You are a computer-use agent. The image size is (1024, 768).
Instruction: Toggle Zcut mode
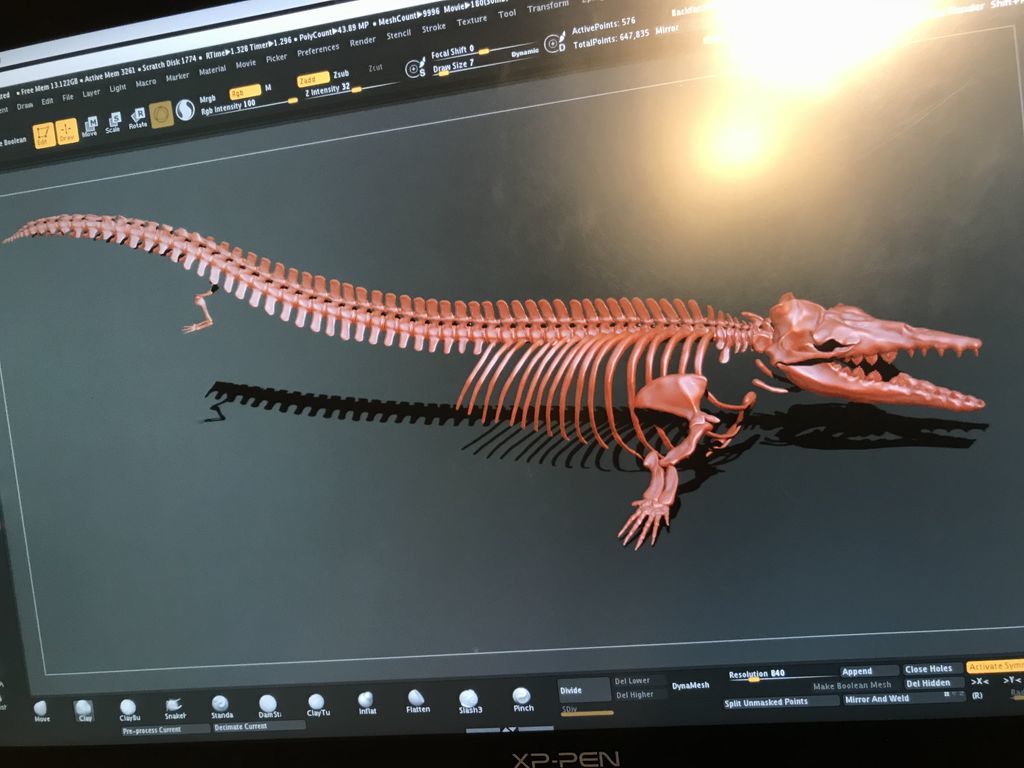[376, 68]
